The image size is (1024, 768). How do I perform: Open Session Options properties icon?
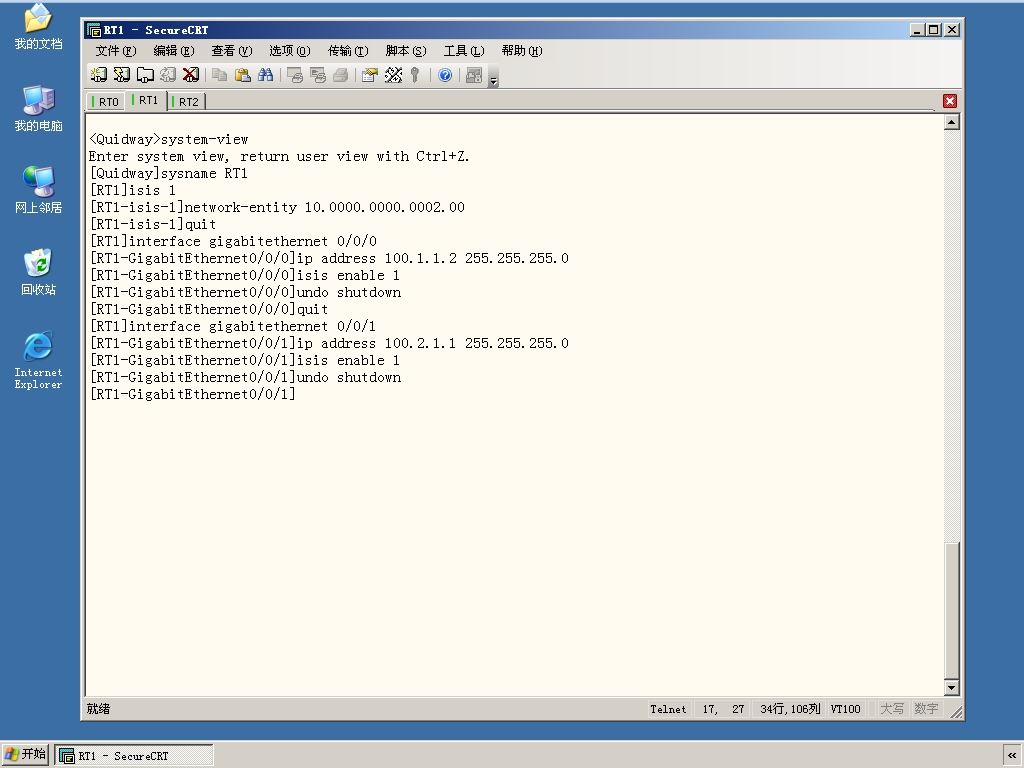(370, 75)
